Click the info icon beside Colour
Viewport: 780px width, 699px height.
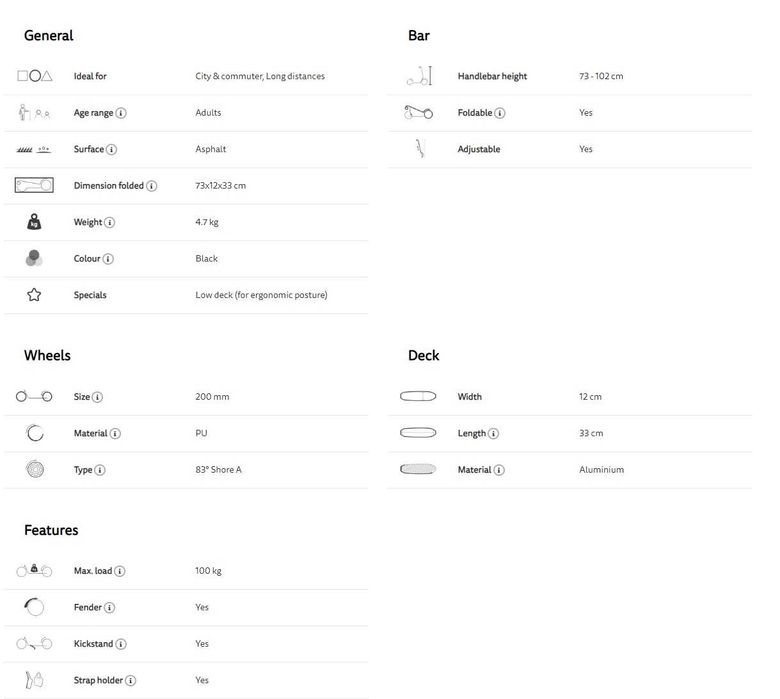pos(108,259)
